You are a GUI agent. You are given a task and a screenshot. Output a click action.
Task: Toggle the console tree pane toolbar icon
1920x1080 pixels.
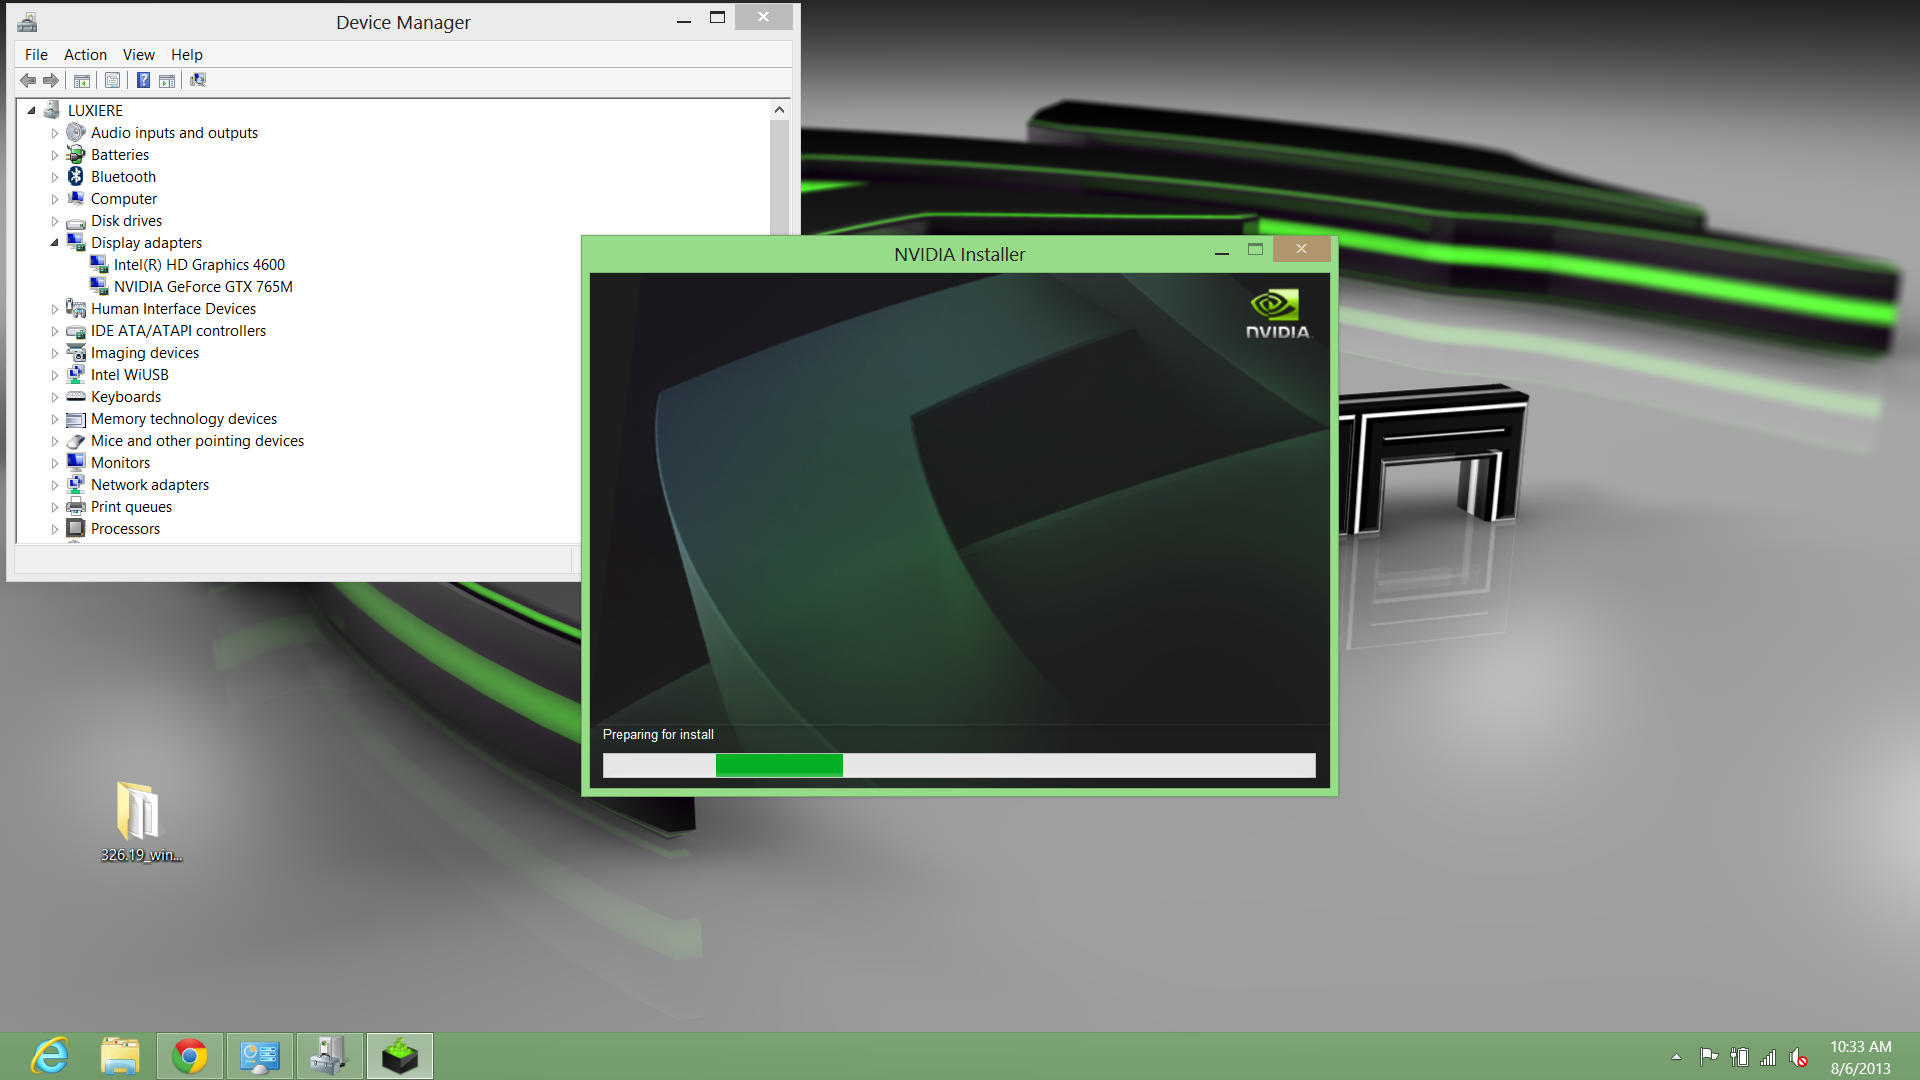(82, 81)
